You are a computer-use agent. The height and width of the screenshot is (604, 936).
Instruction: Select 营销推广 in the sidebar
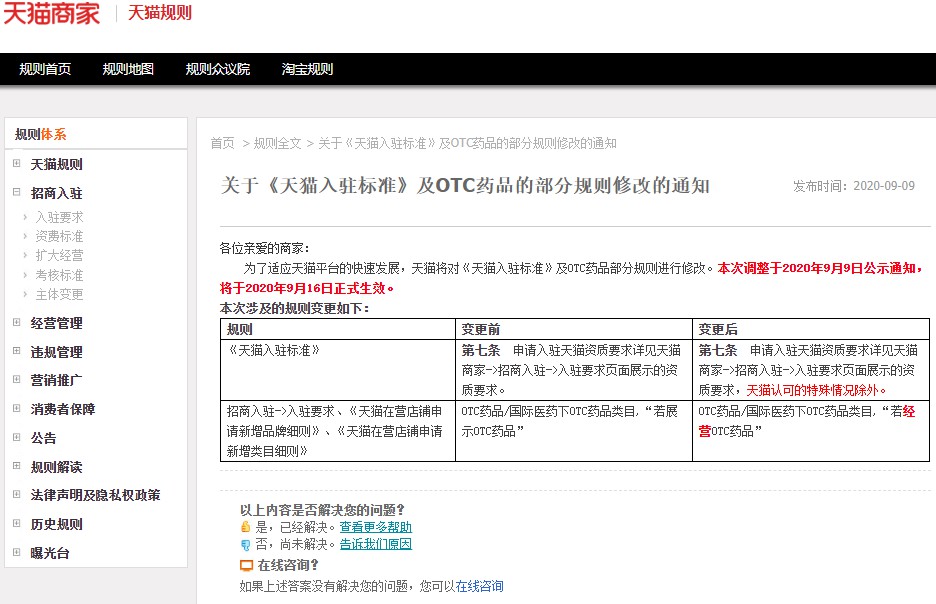[x=56, y=380]
